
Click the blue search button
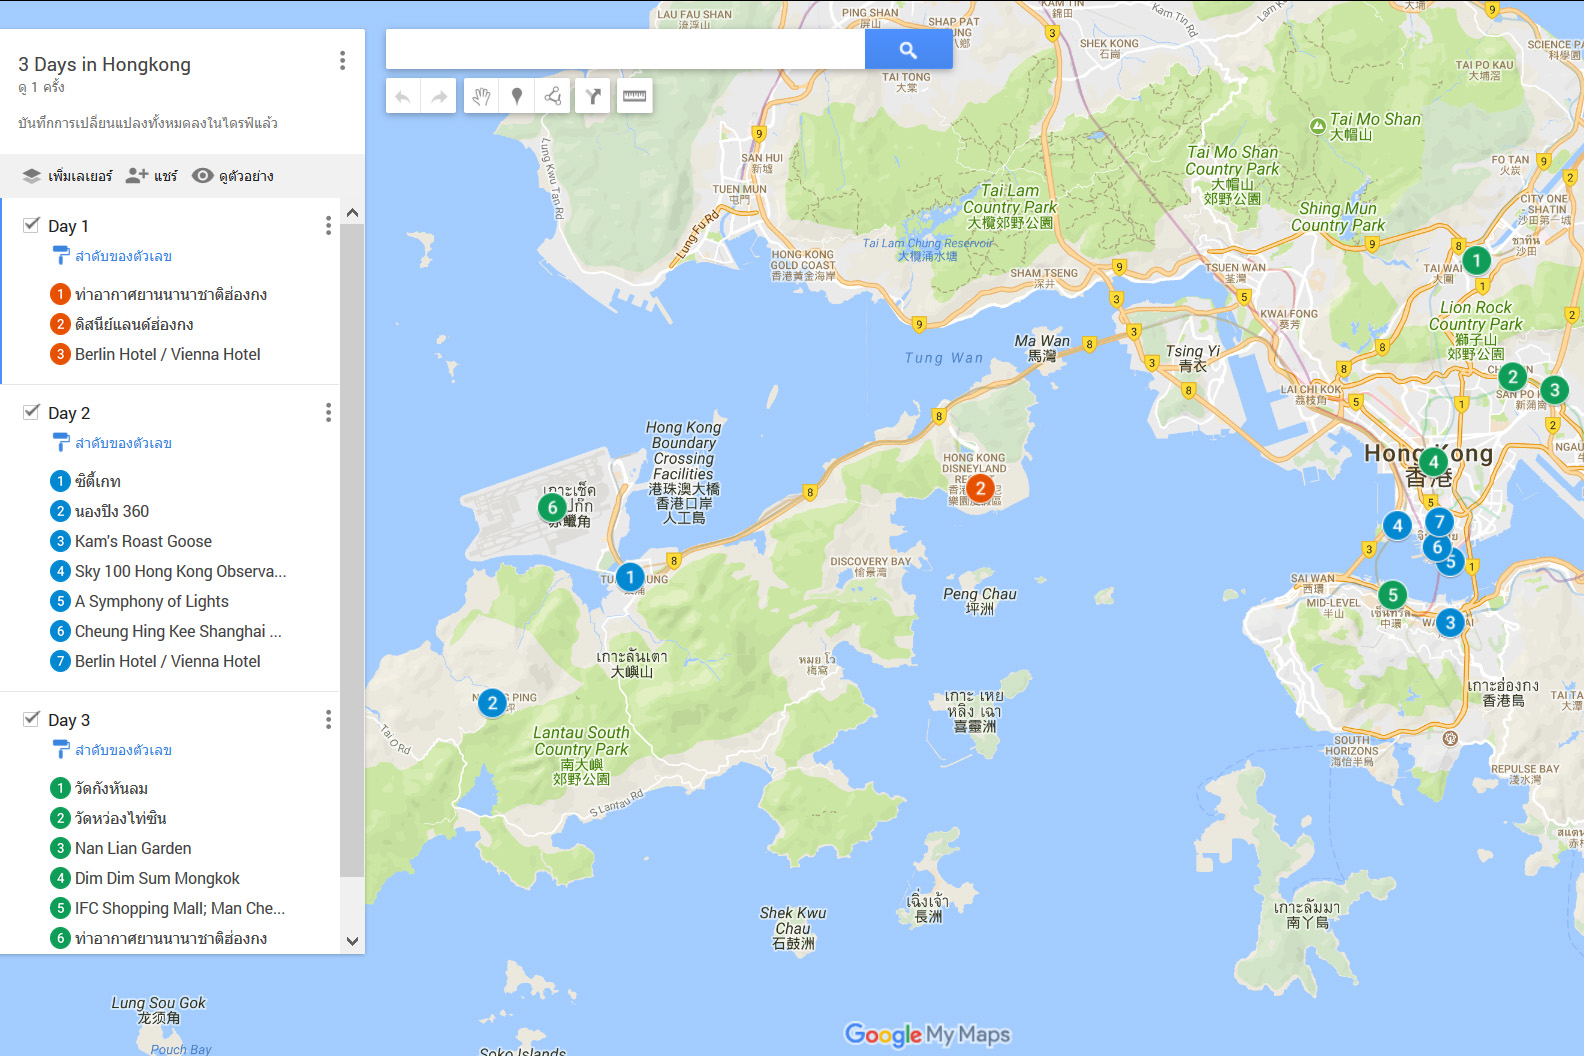pyautogui.click(x=908, y=49)
